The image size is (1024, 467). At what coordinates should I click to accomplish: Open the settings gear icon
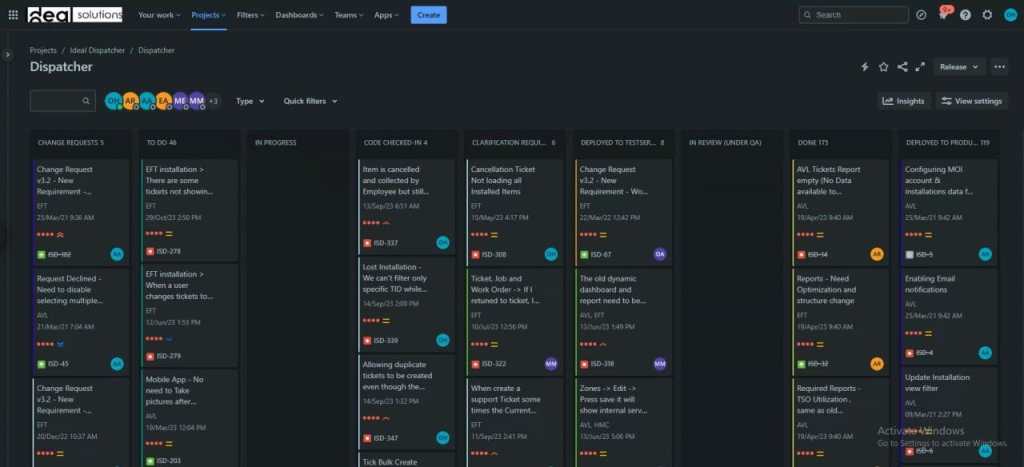pos(987,15)
